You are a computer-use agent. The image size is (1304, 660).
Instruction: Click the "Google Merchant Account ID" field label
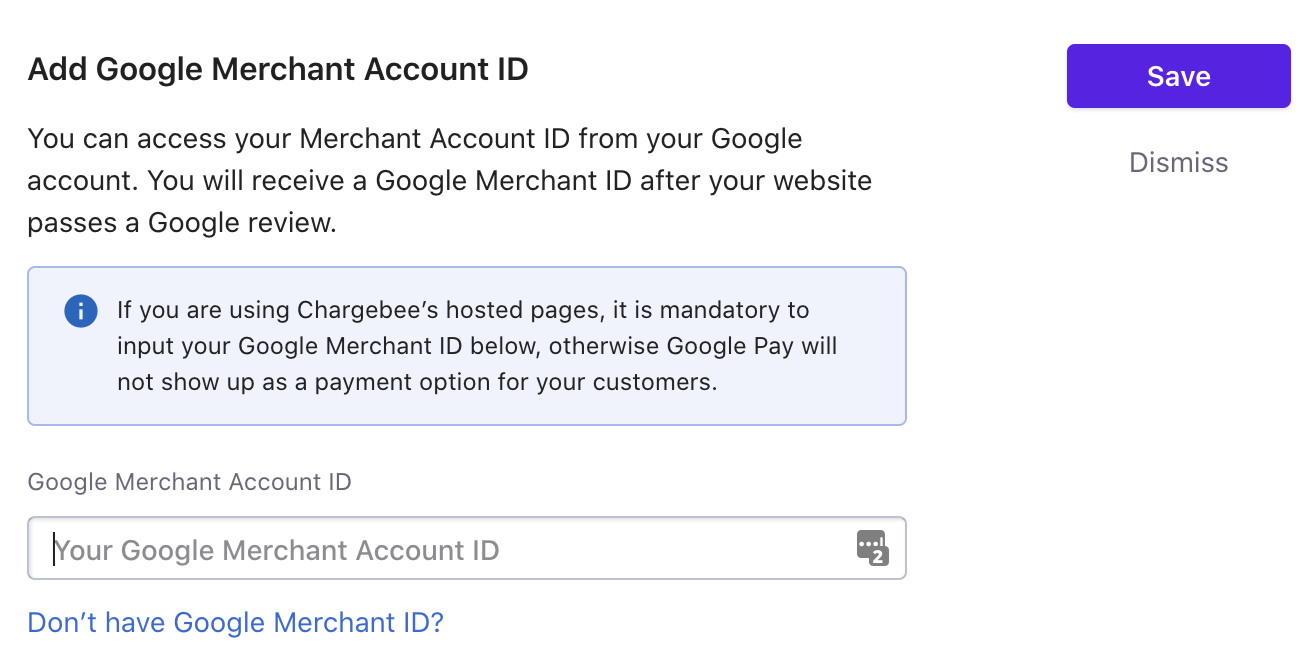point(189,482)
